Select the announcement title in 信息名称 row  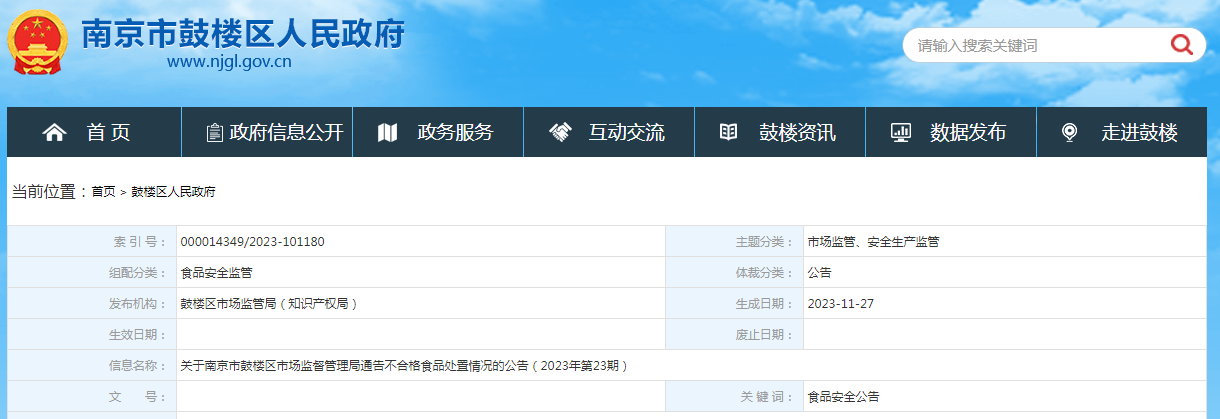[x=406, y=366]
